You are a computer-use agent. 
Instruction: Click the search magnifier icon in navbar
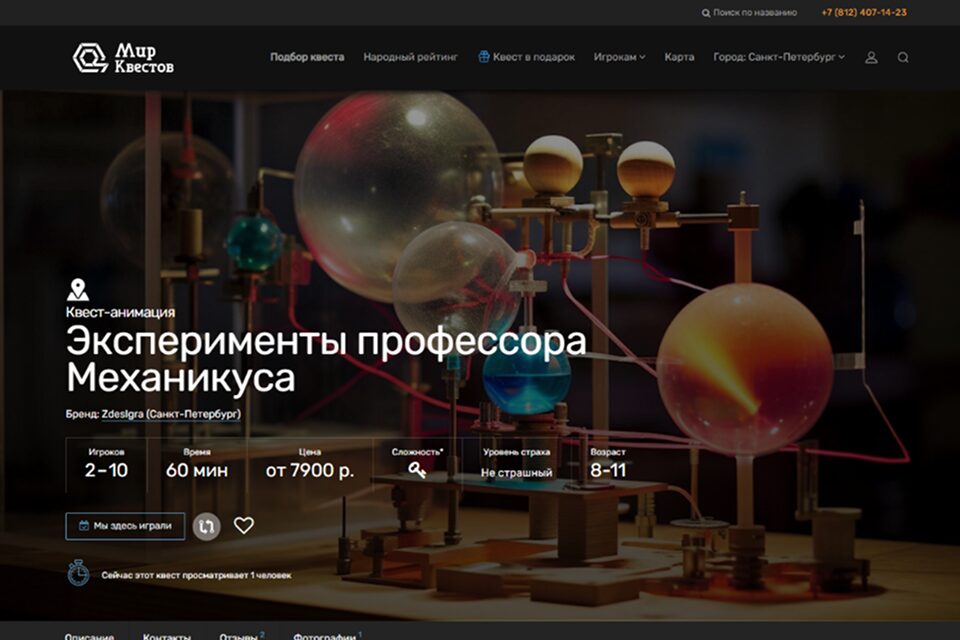coord(903,58)
